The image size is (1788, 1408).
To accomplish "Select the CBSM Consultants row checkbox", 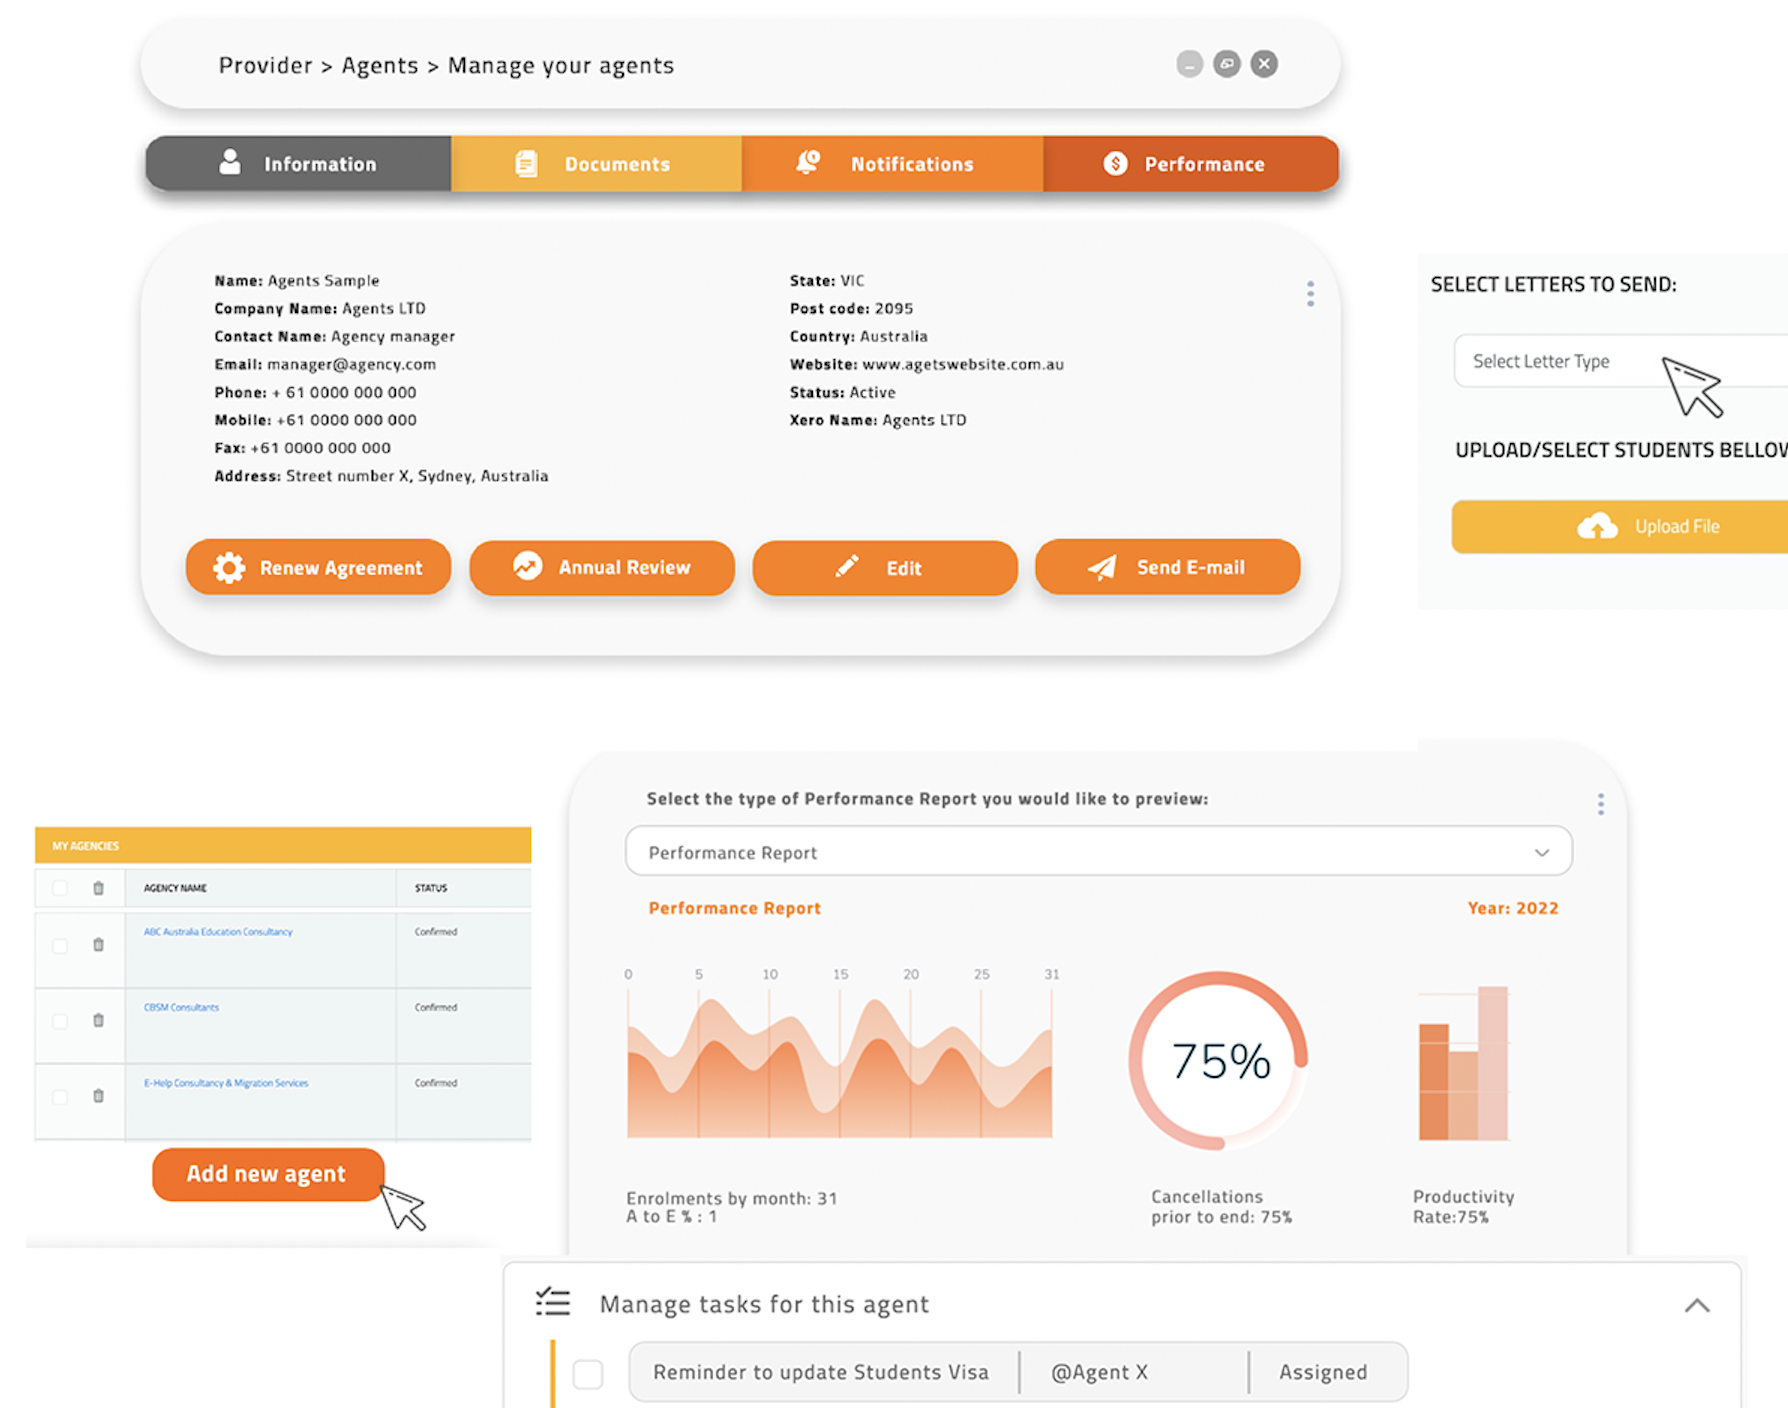I will 60,1021.
